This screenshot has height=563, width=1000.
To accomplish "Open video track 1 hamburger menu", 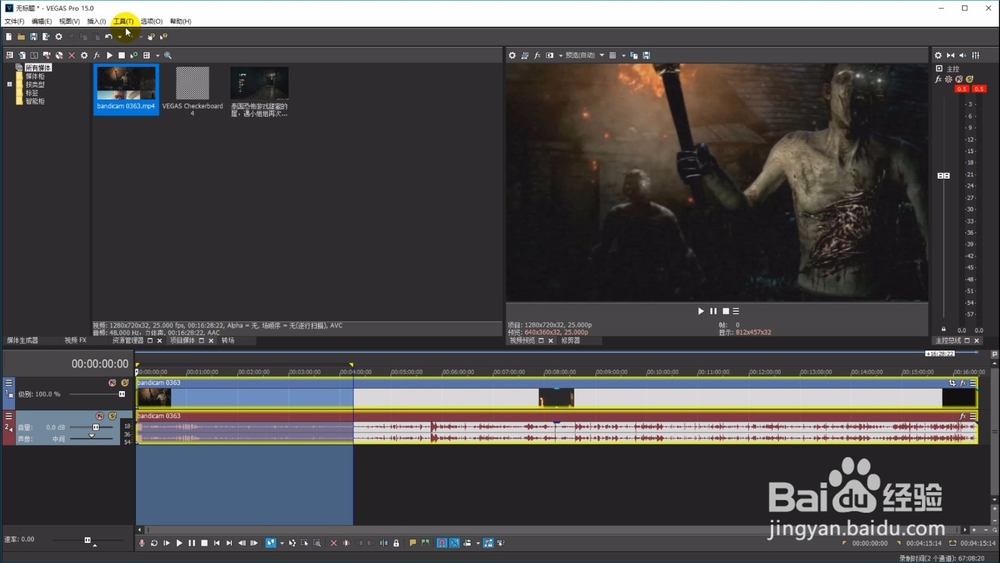I will [9, 383].
